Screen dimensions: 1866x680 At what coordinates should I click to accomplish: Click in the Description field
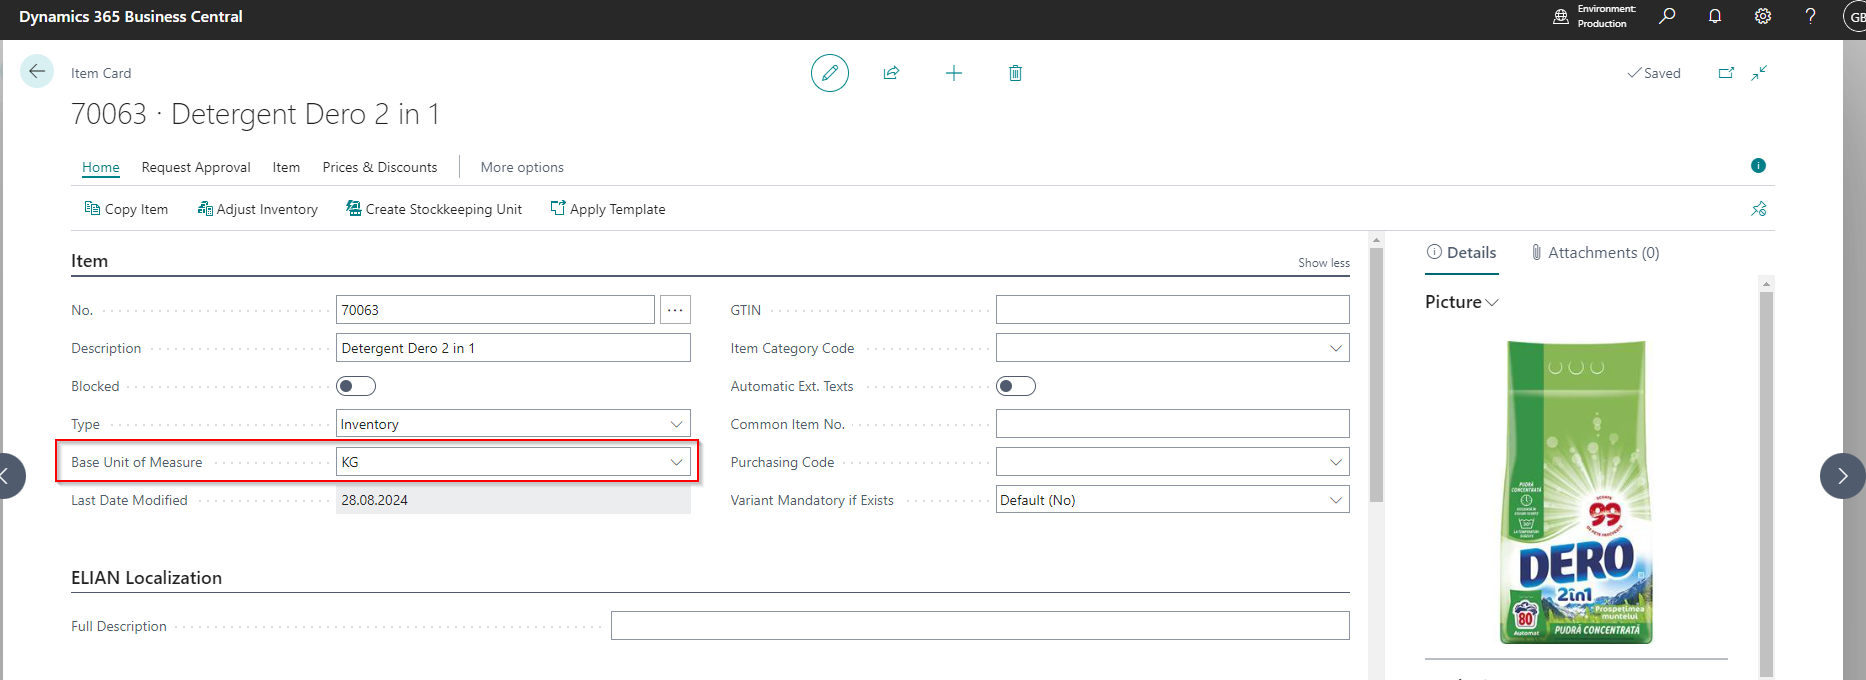[513, 348]
